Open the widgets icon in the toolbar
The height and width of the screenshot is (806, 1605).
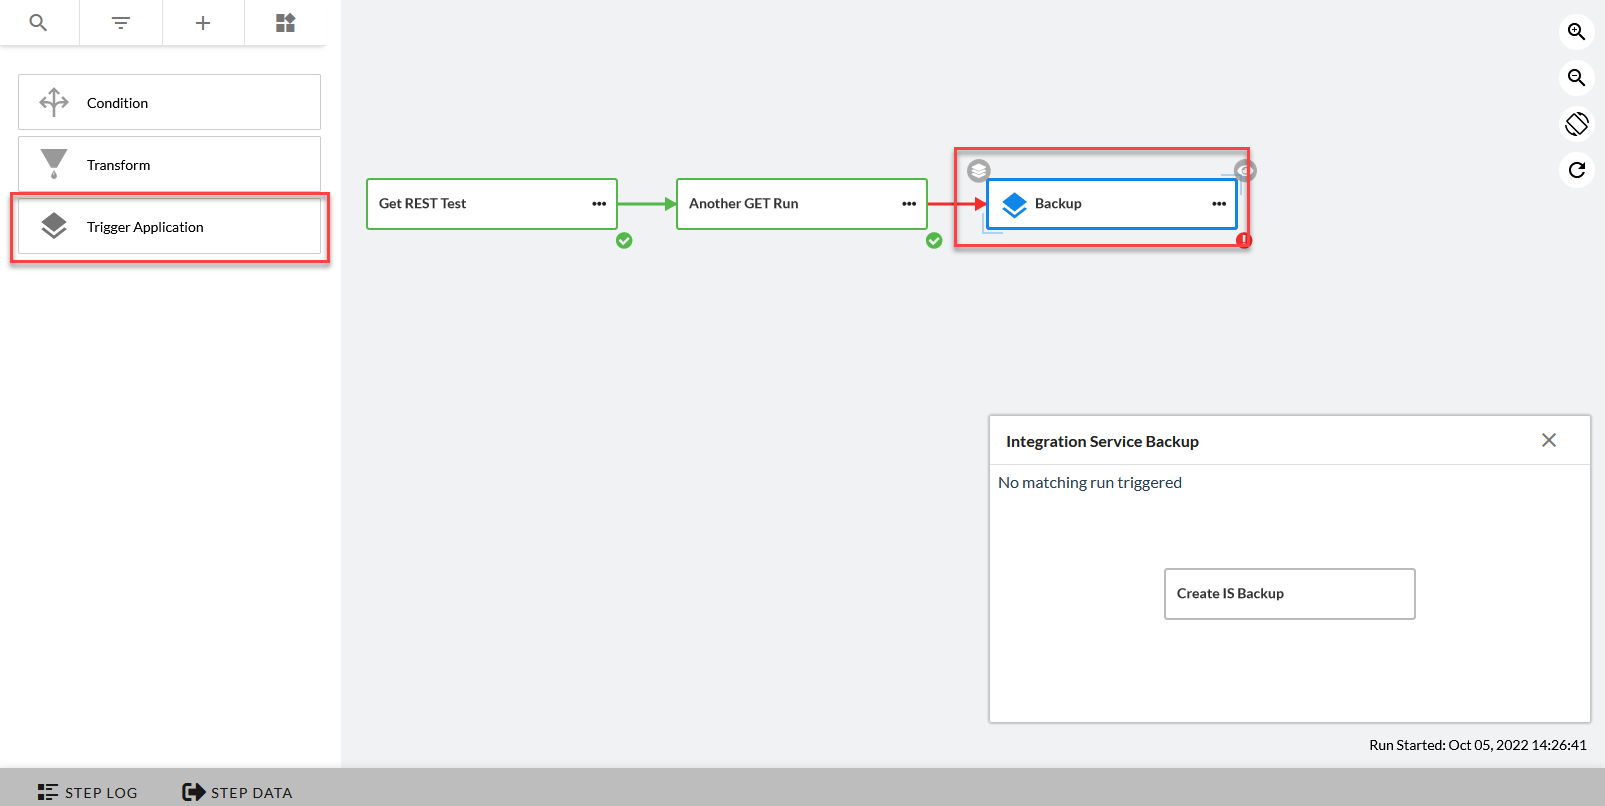tap(285, 22)
